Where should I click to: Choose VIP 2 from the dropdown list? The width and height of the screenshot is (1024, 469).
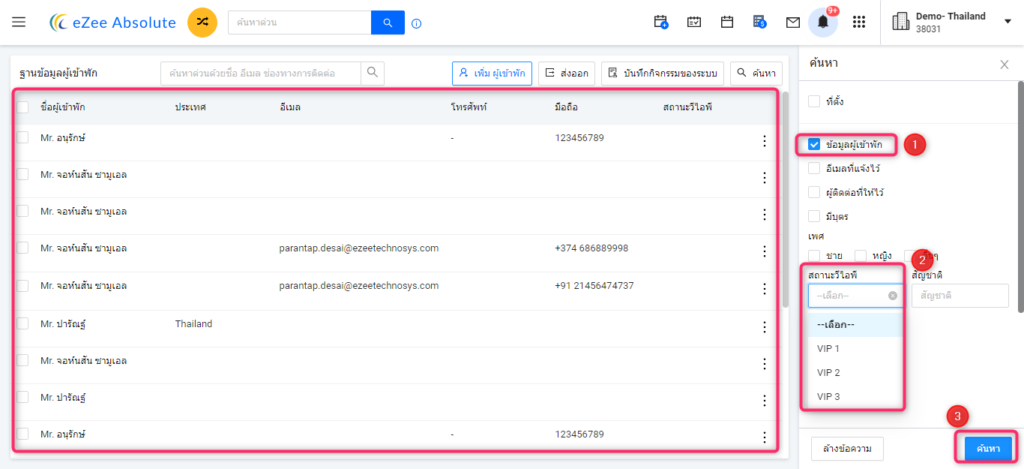coord(855,372)
